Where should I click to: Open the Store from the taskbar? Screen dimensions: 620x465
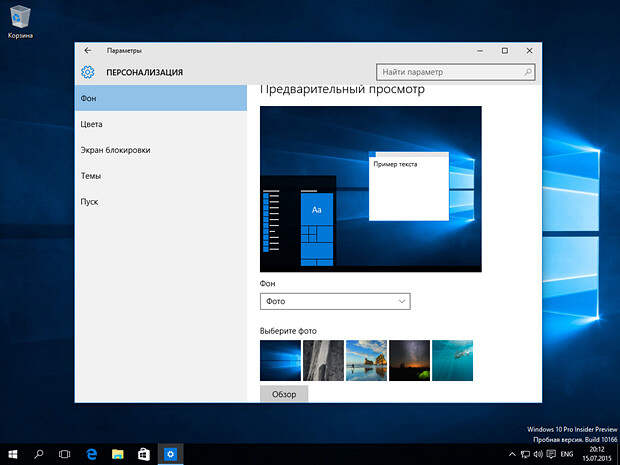point(144,454)
